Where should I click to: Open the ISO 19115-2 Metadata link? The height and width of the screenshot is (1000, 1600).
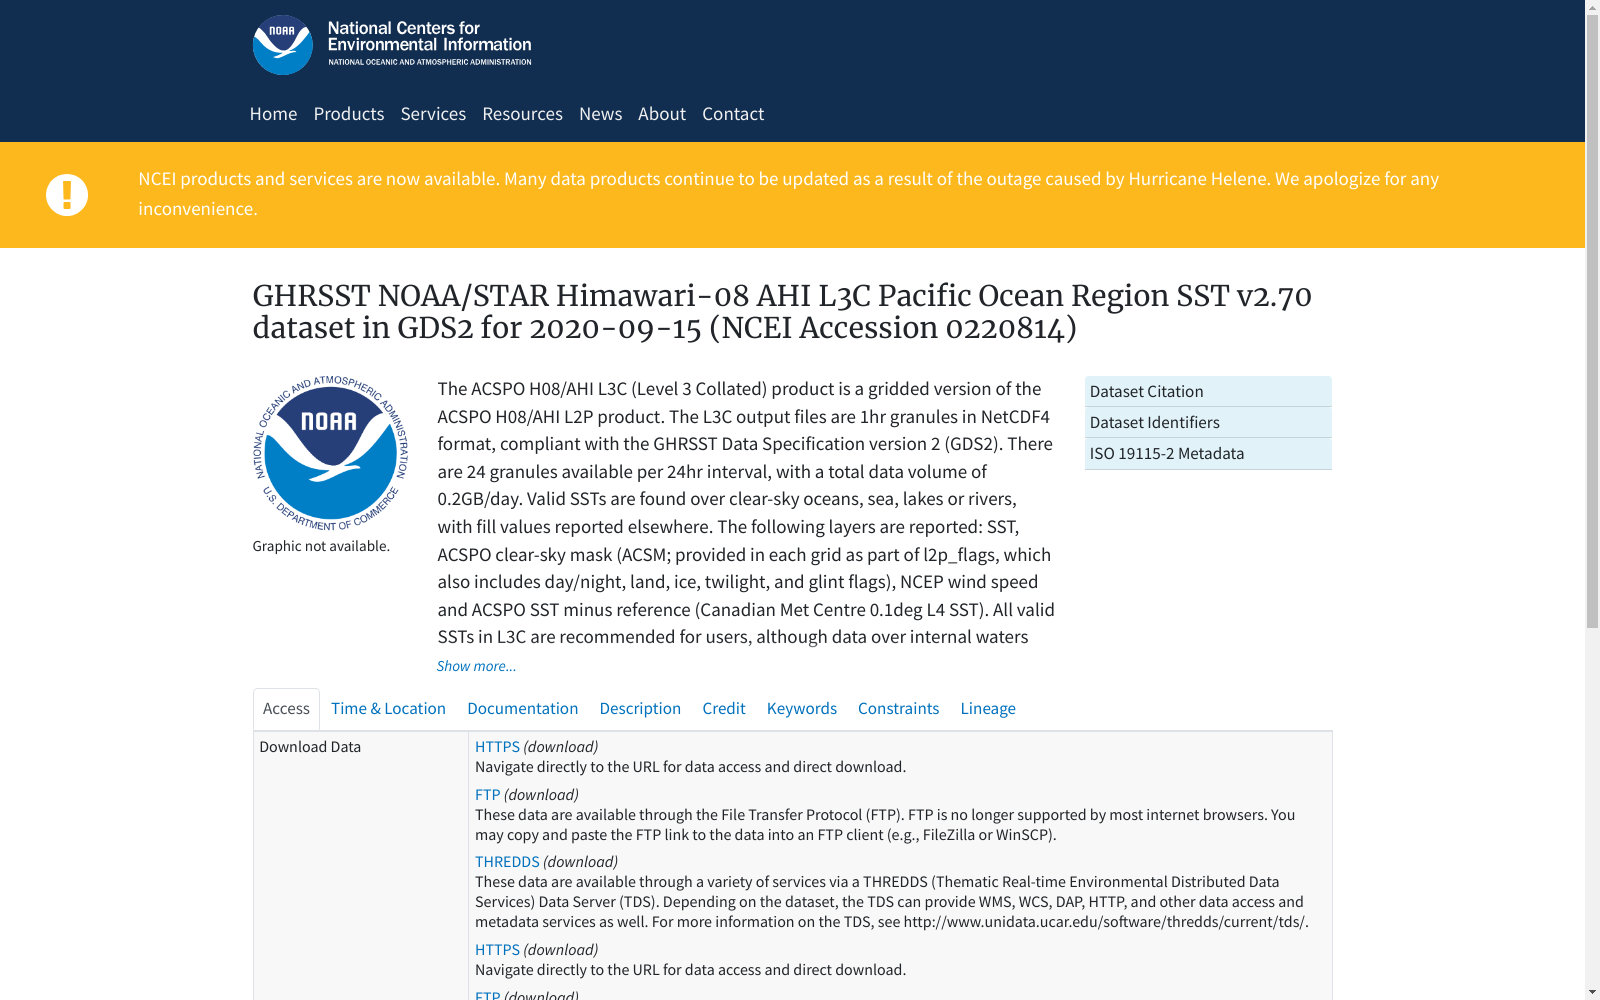[x=1208, y=453]
